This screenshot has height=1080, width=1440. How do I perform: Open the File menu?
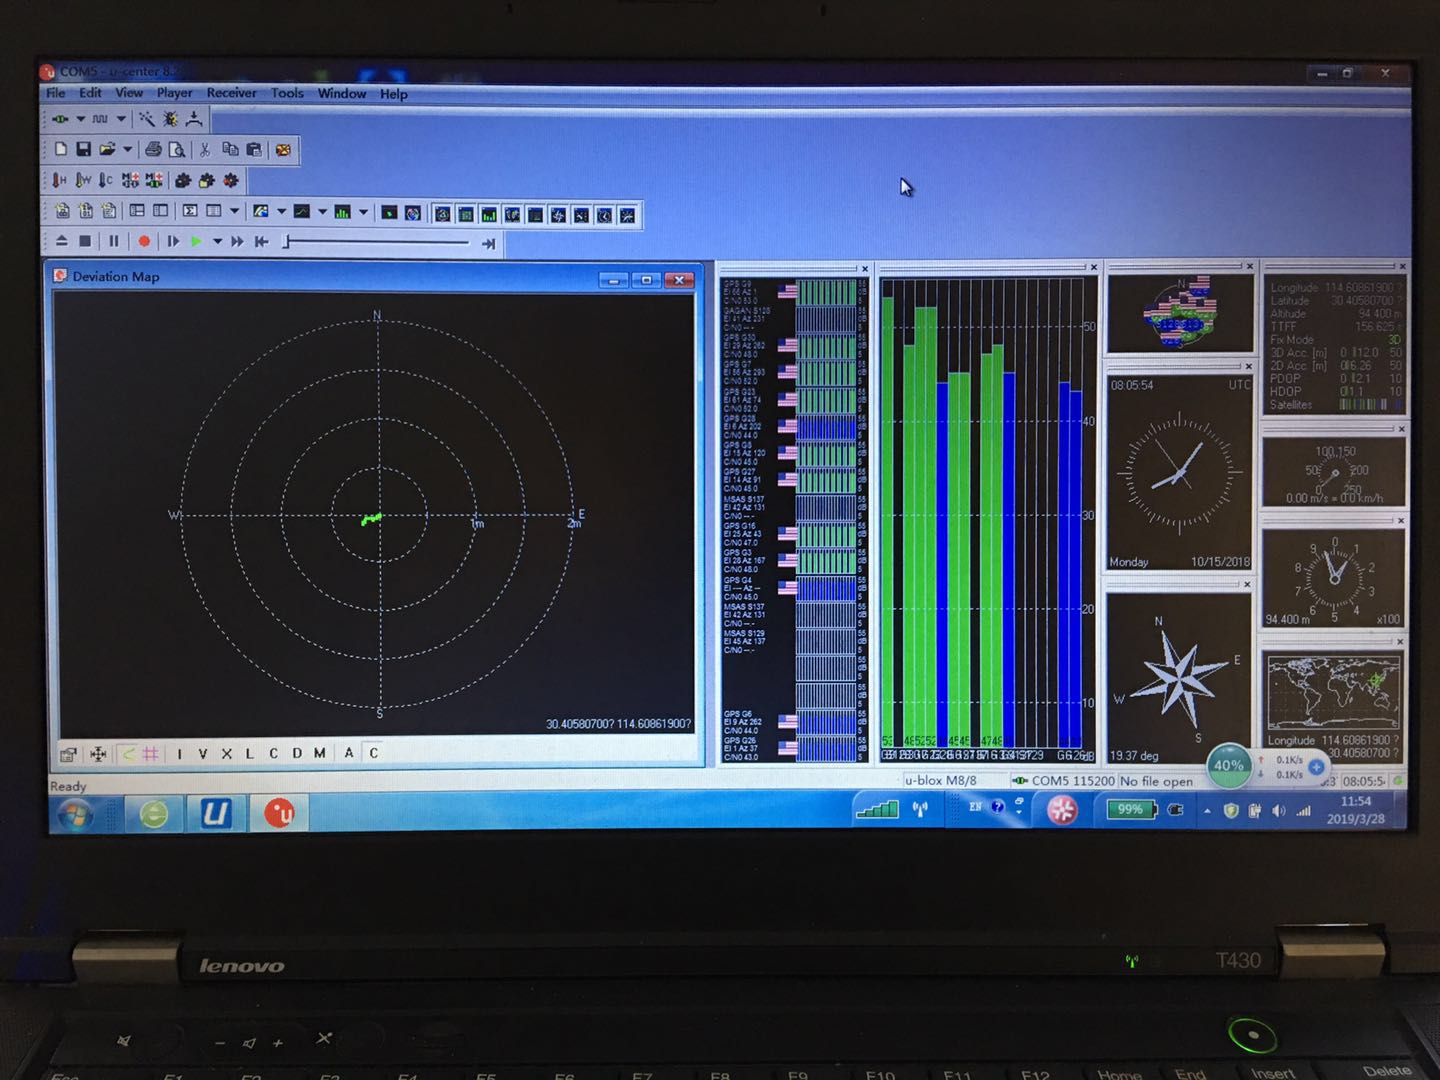(x=56, y=93)
